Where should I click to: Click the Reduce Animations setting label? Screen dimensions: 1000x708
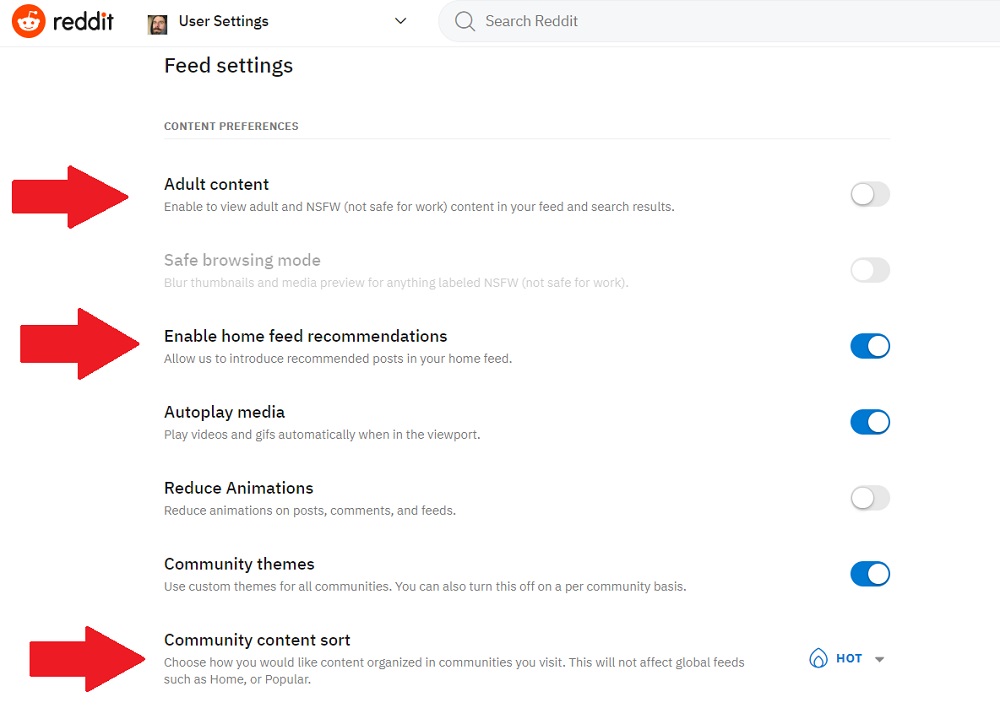click(238, 490)
